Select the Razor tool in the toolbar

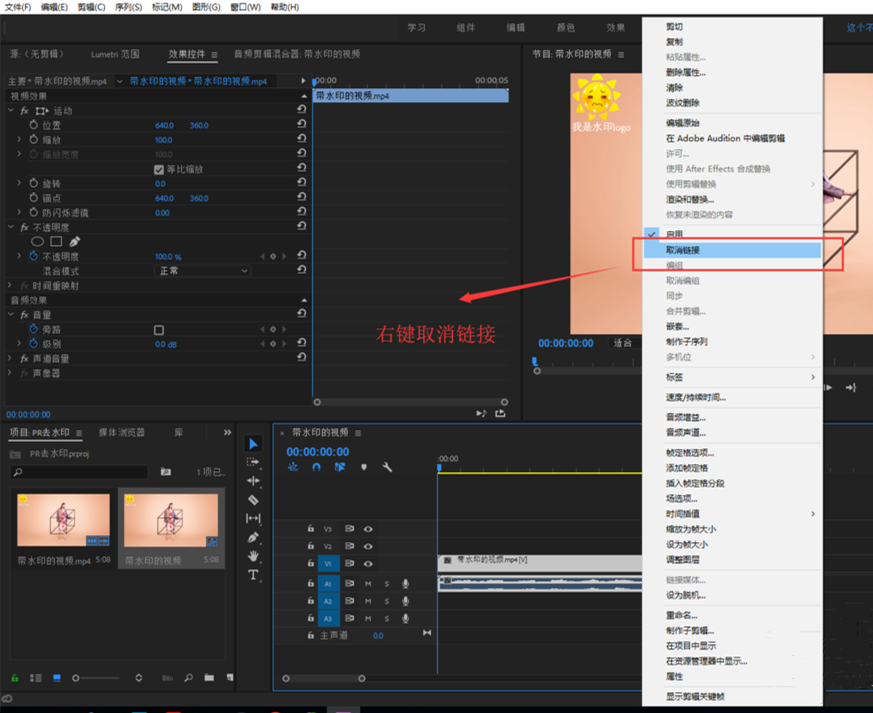point(253,500)
